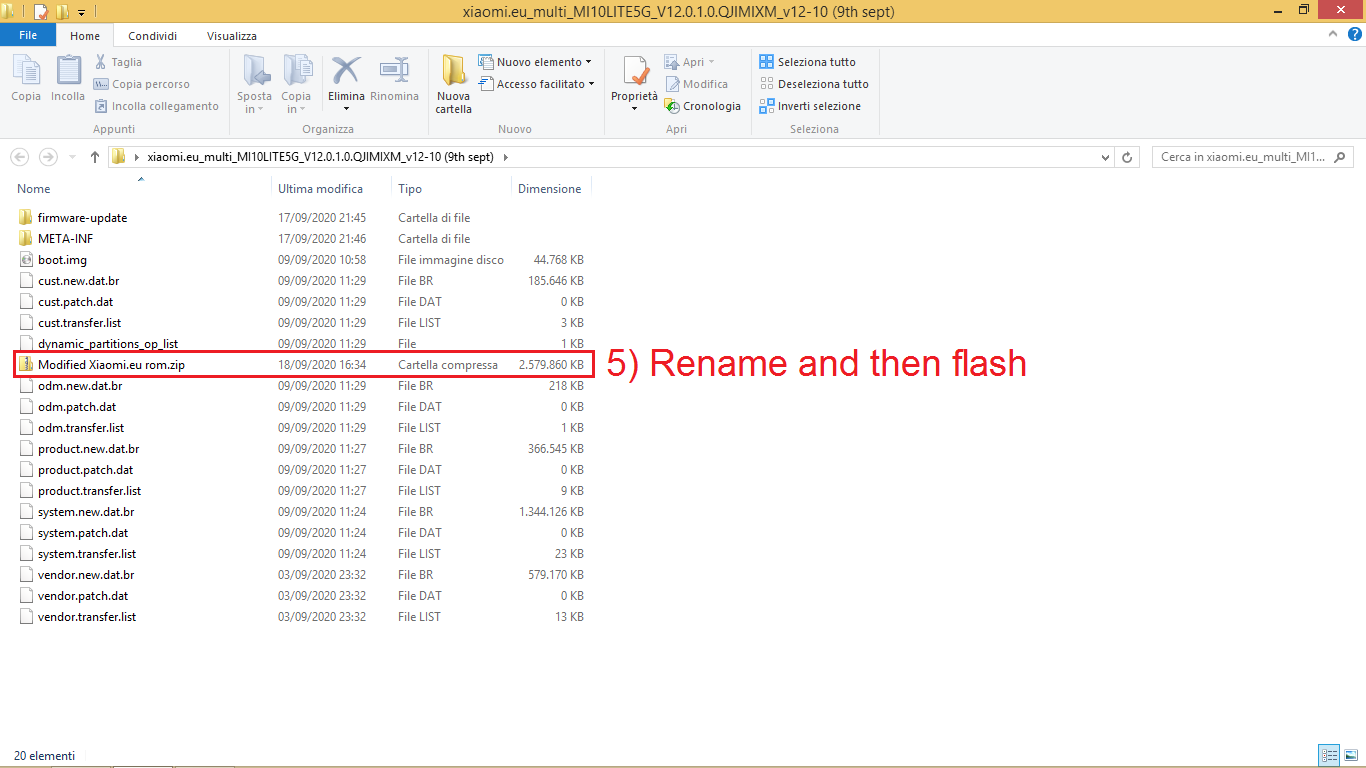The height and width of the screenshot is (768, 1366).
Task: Expand the address bar history dropdown
Action: [x=1105, y=157]
